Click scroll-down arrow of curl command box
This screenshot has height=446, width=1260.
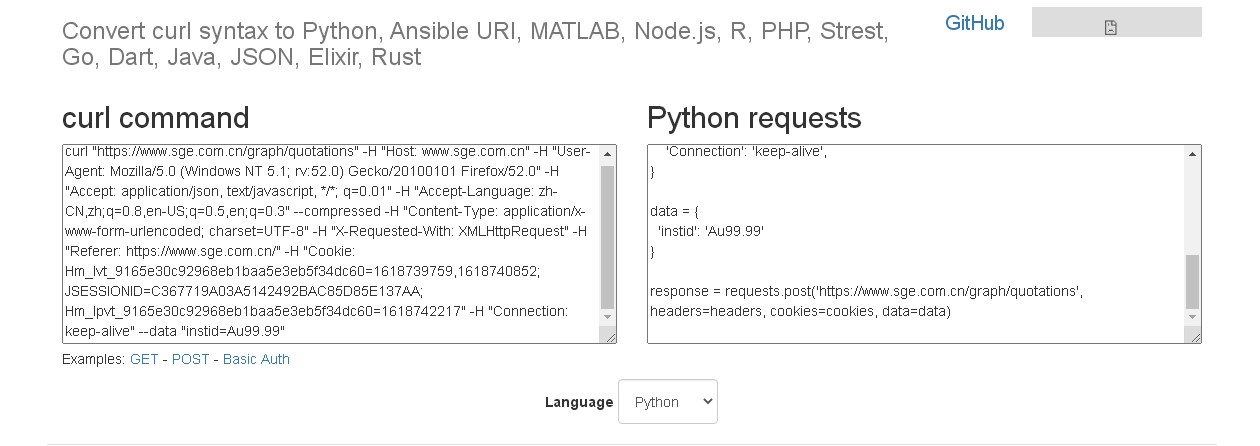(x=607, y=319)
